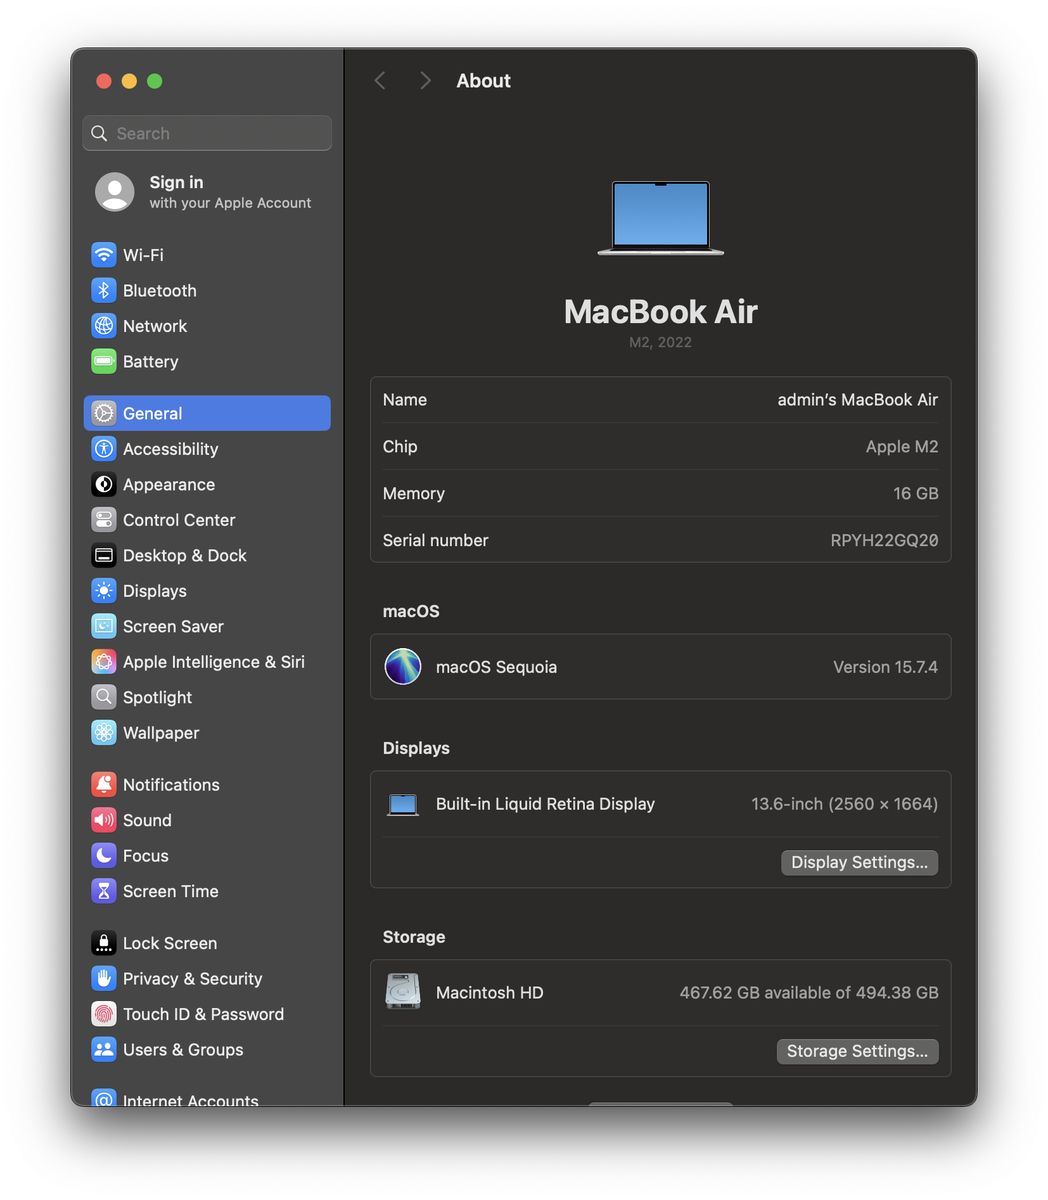The width and height of the screenshot is (1048, 1200).
Task: Click the macOS Sequoia icon
Action: 403,667
